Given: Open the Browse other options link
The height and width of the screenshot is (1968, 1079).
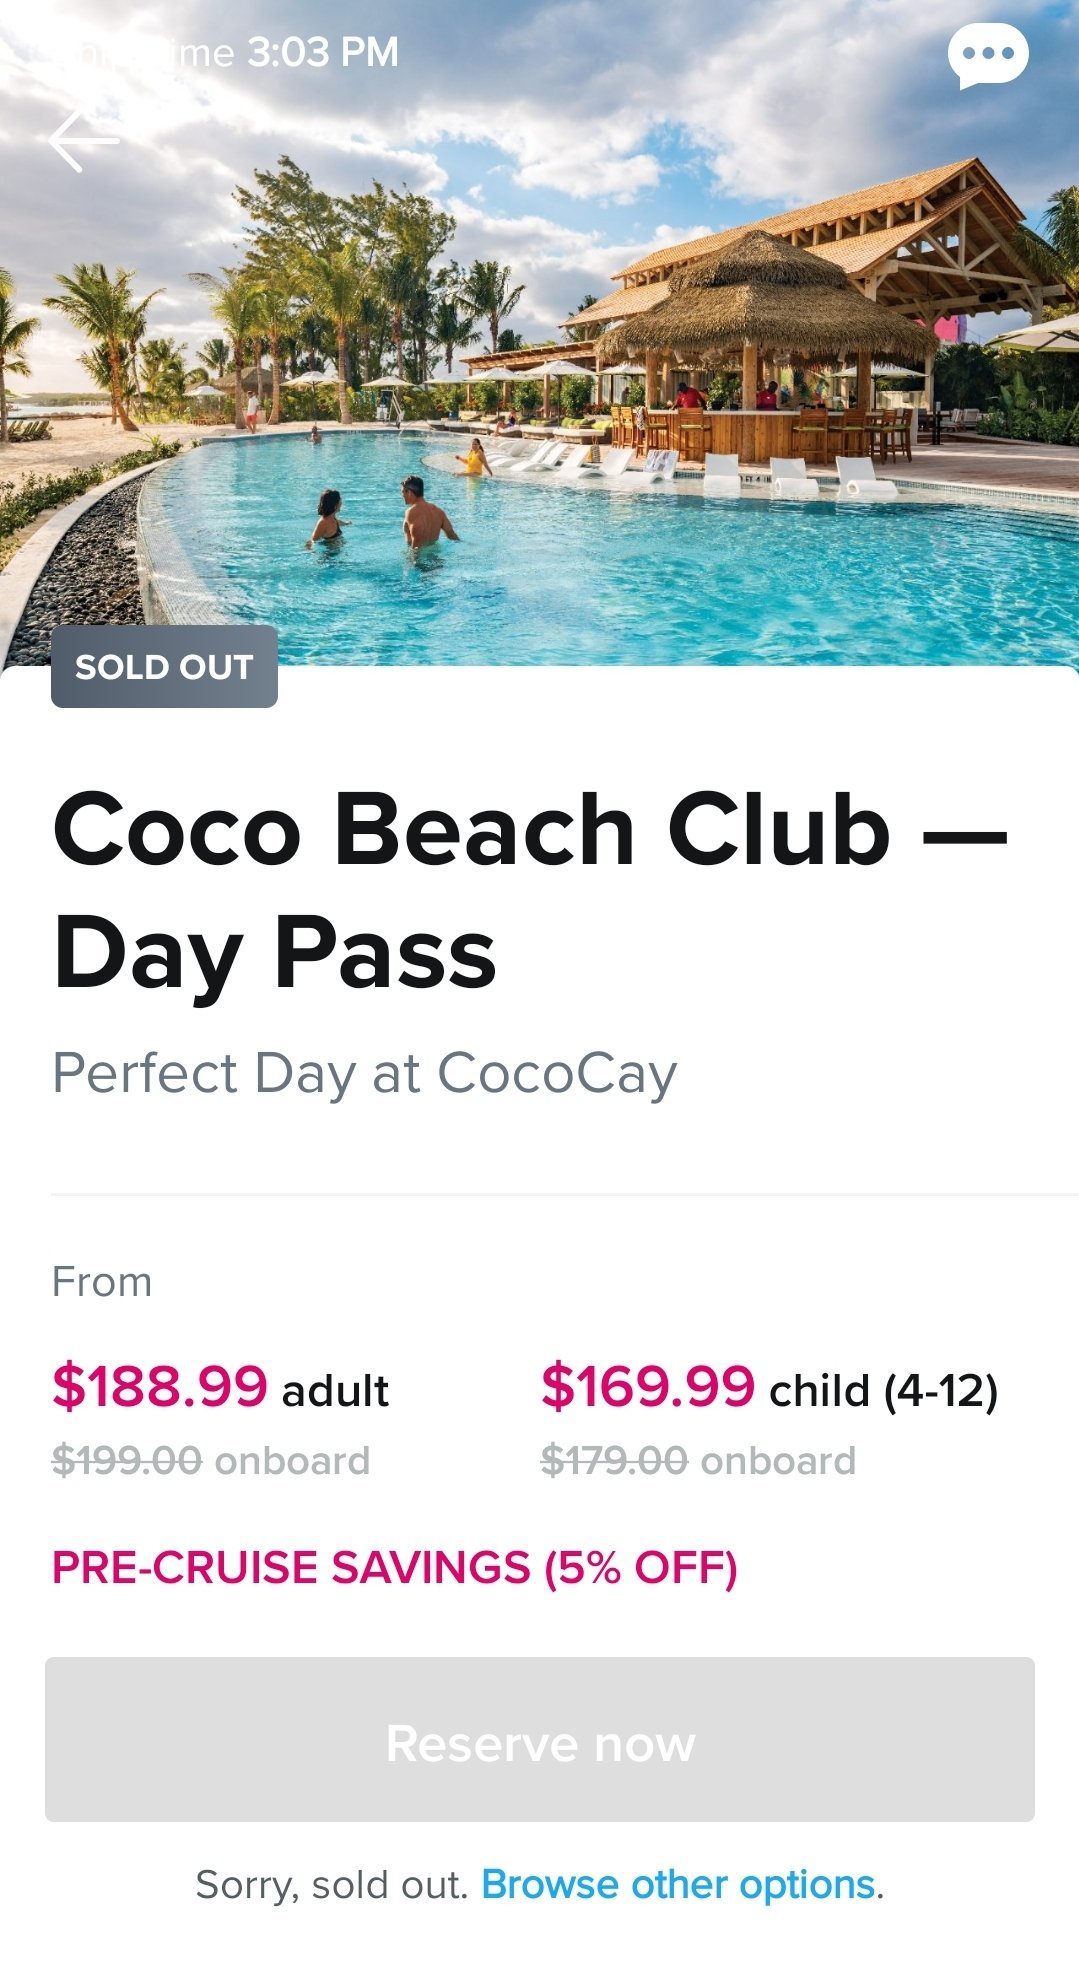Looking at the screenshot, I should click(679, 1885).
